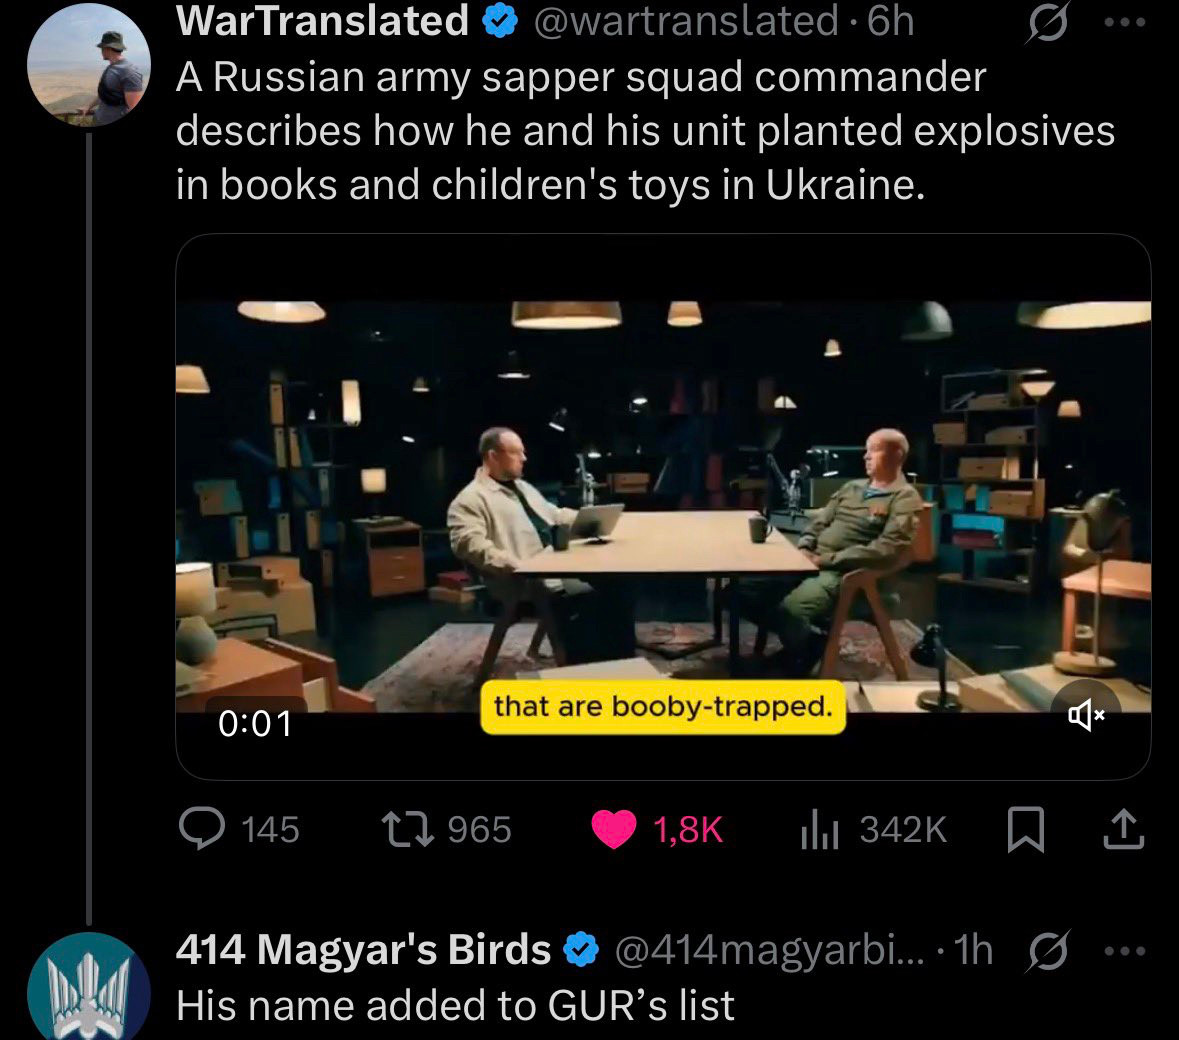This screenshot has height=1040, width=1179.
Task: Unmute the video with the speaker icon
Action: point(1087,714)
